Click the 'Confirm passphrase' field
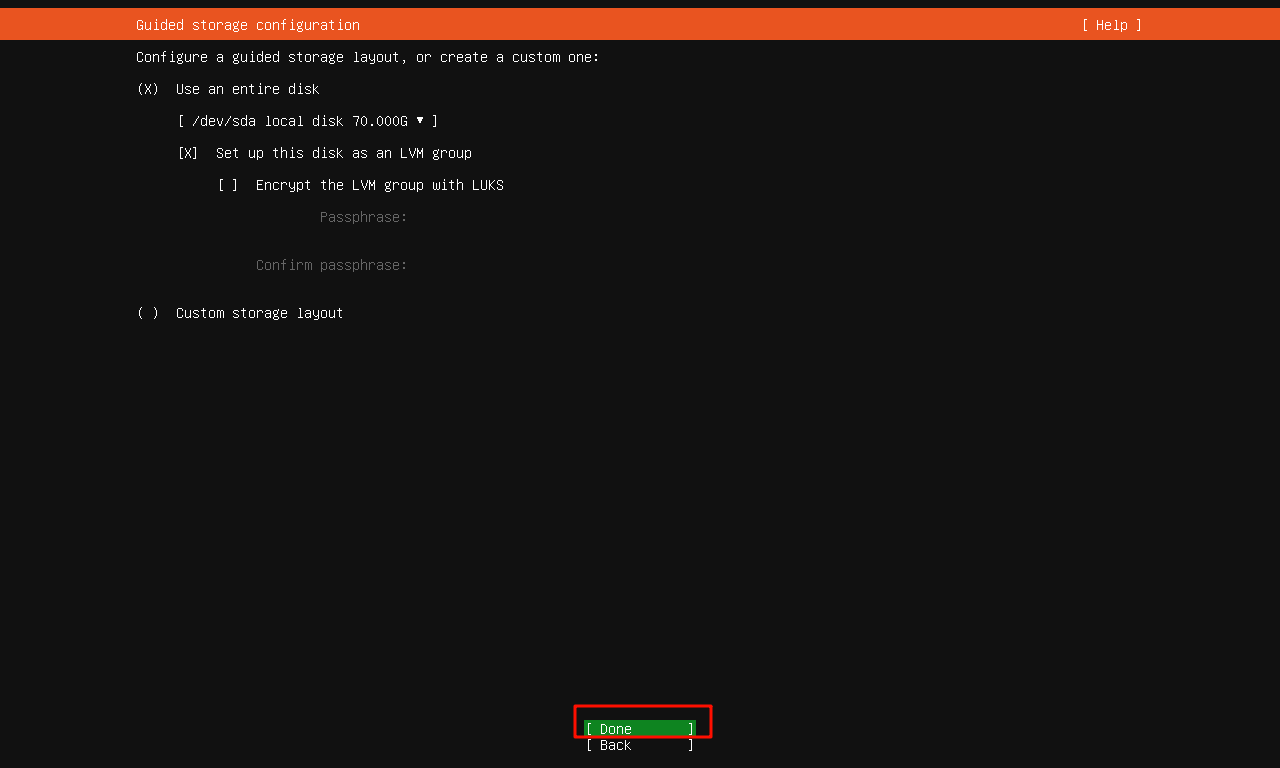This screenshot has height=768, width=1280. (x=500, y=265)
